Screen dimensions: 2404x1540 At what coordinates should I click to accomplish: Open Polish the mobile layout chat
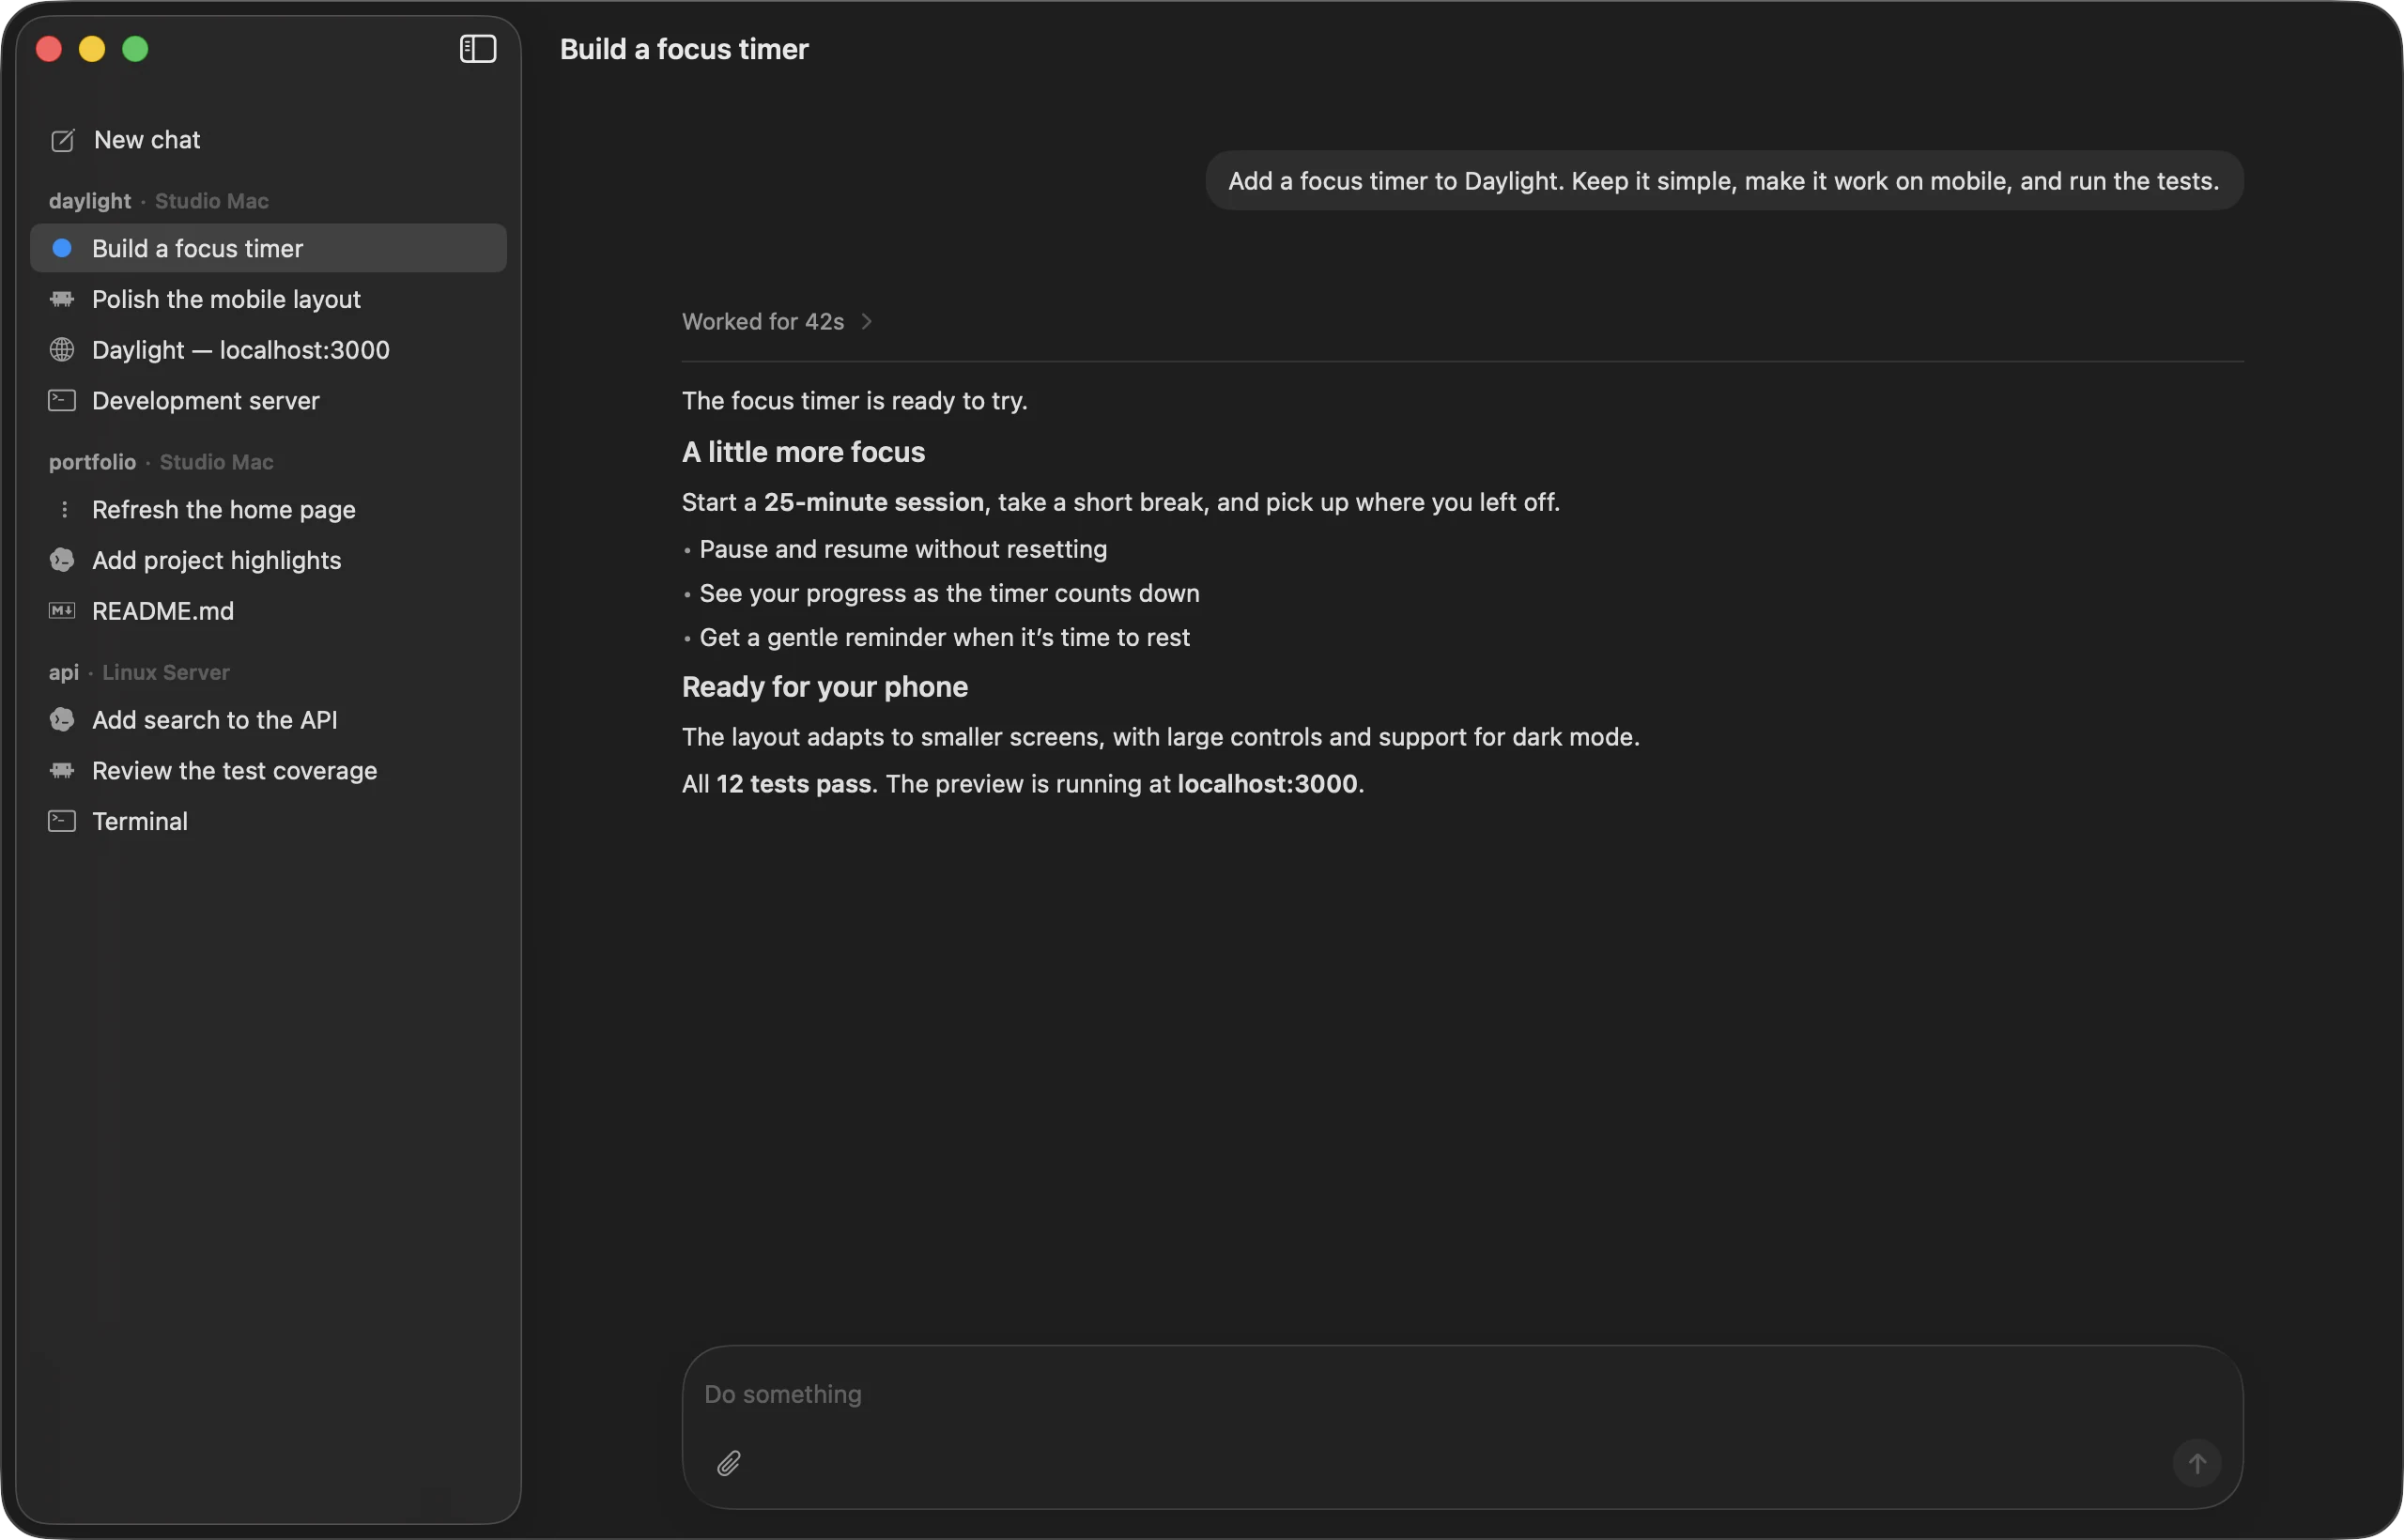(x=268, y=299)
